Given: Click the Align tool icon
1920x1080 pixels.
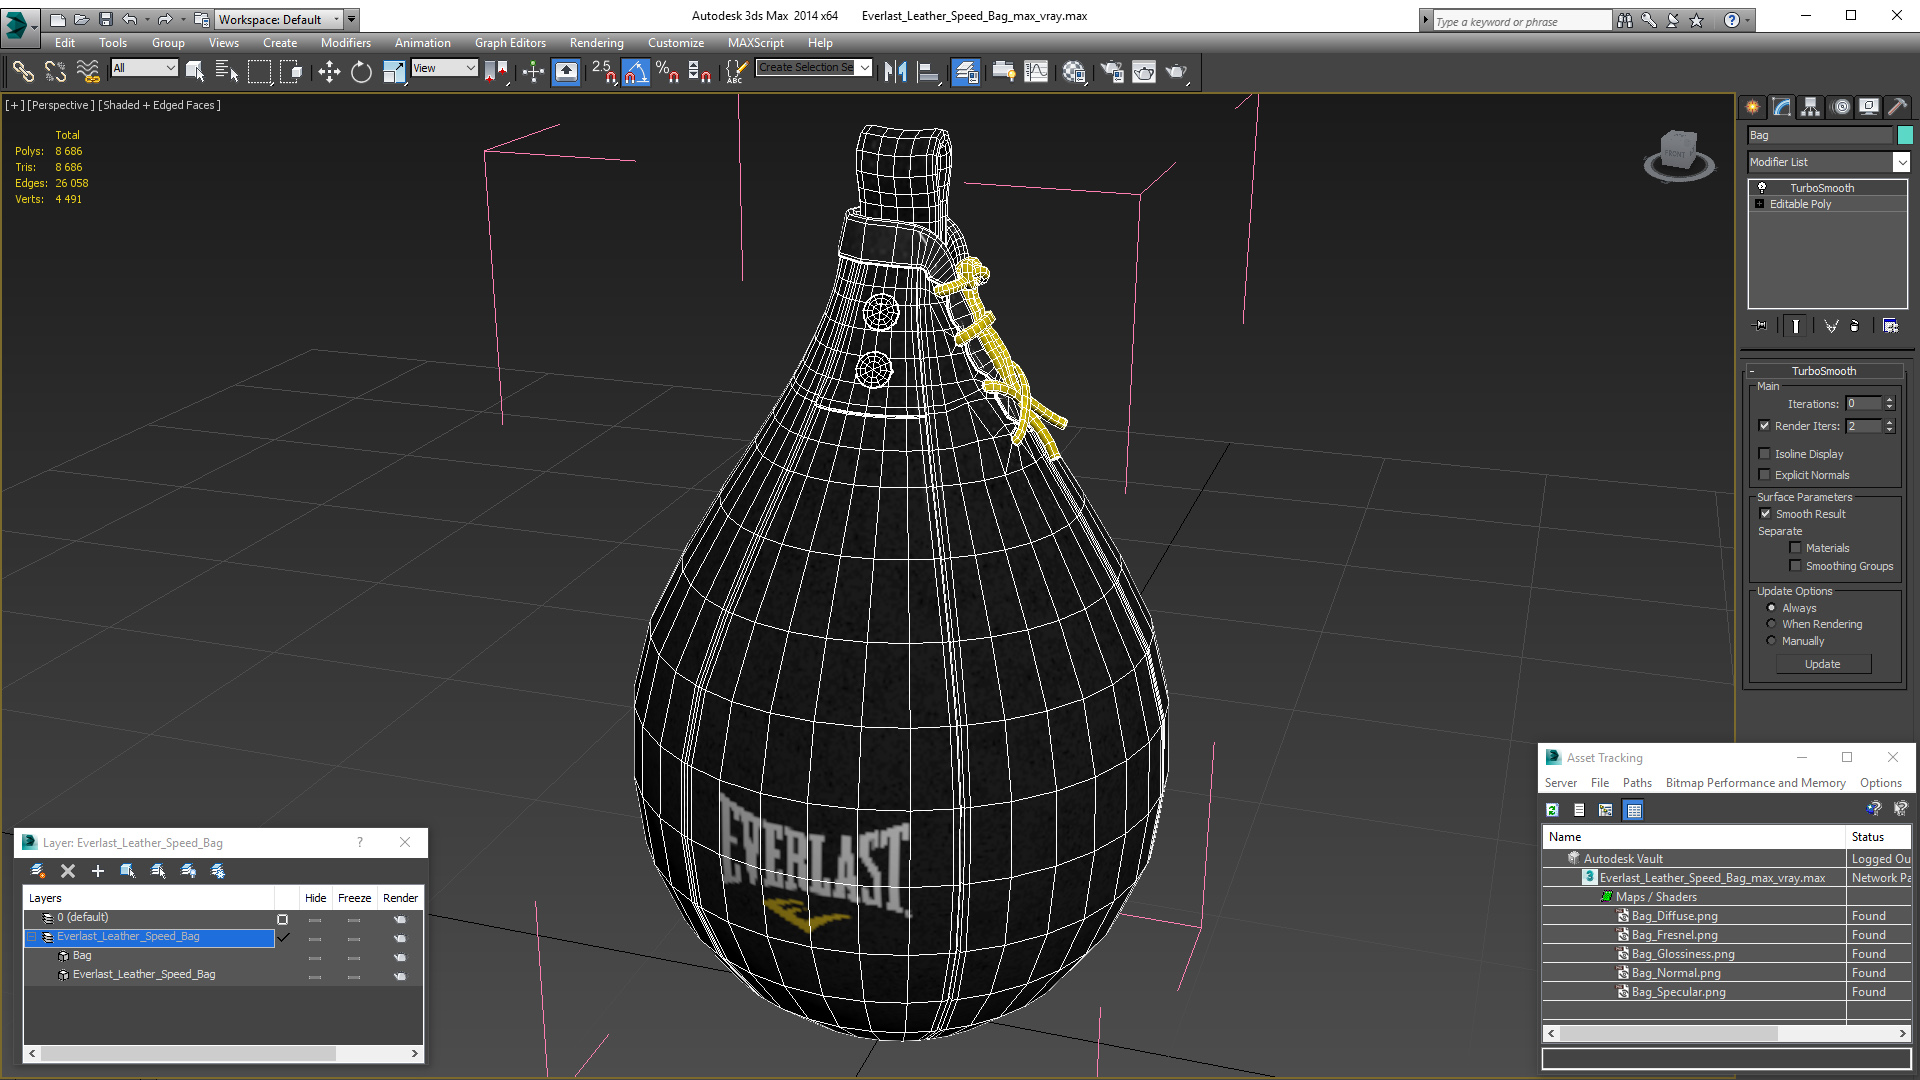Looking at the screenshot, I should tap(928, 71).
